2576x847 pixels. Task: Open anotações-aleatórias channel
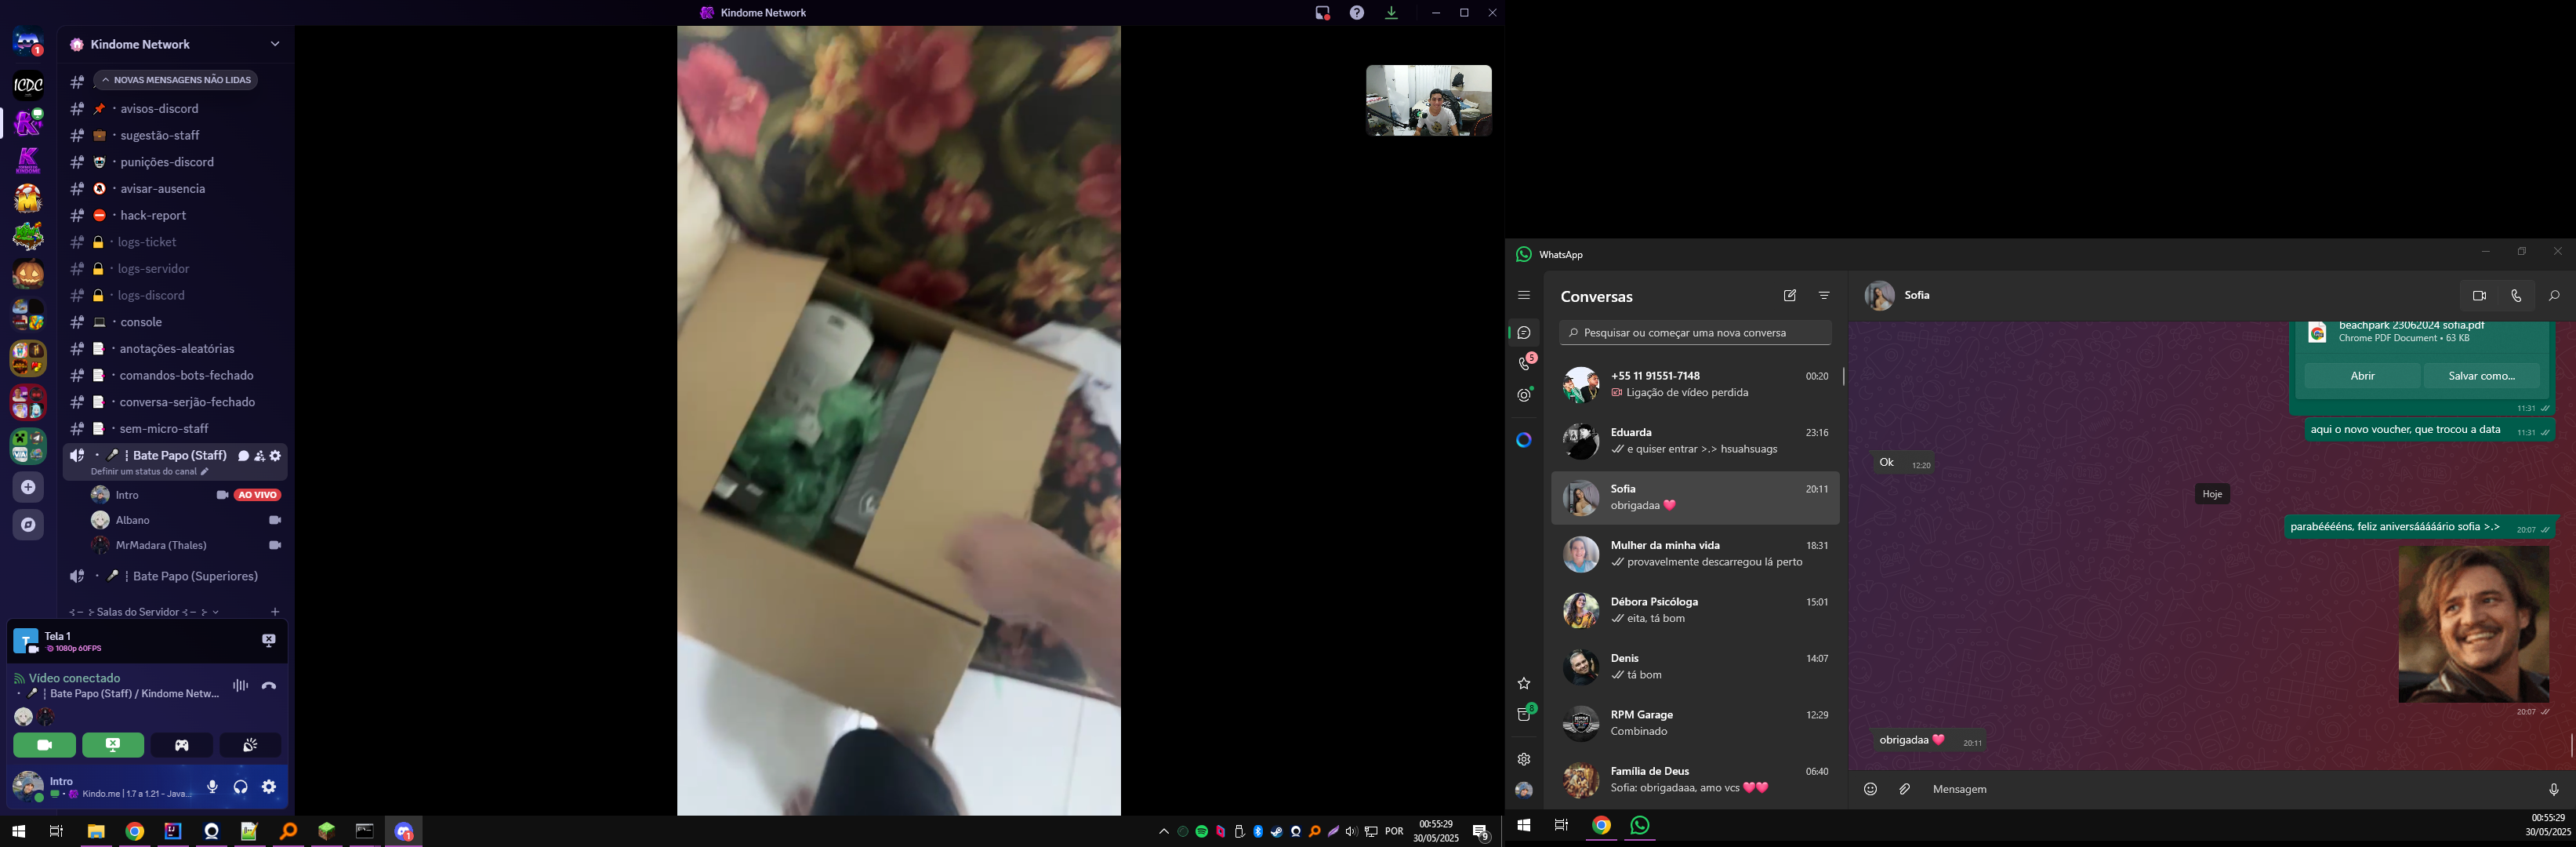176,349
